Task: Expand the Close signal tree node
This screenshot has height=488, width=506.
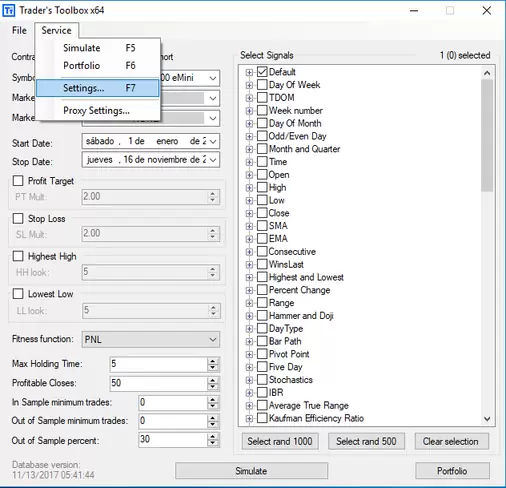Action: pos(249,213)
